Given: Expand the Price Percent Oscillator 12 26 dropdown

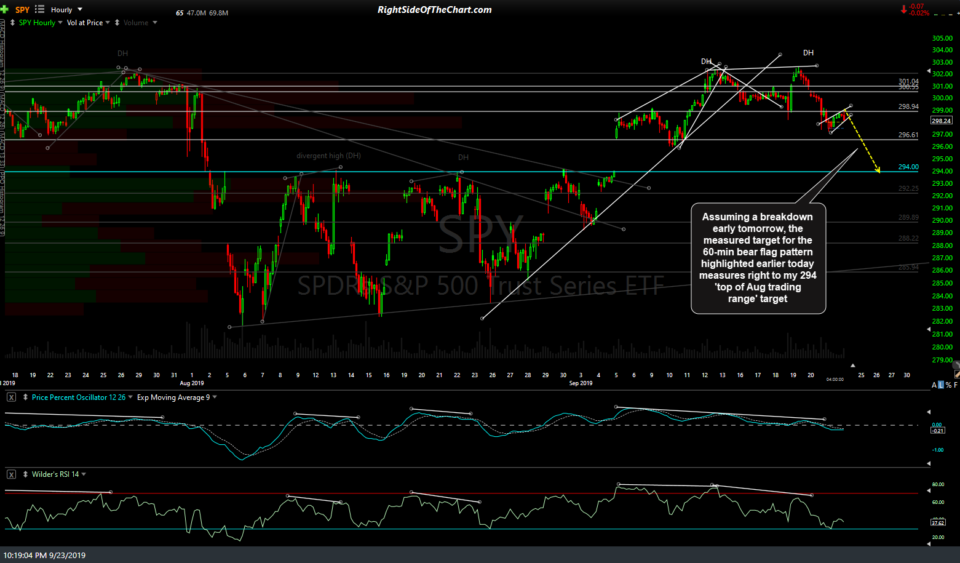Looking at the screenshot, I should [130, 397].
